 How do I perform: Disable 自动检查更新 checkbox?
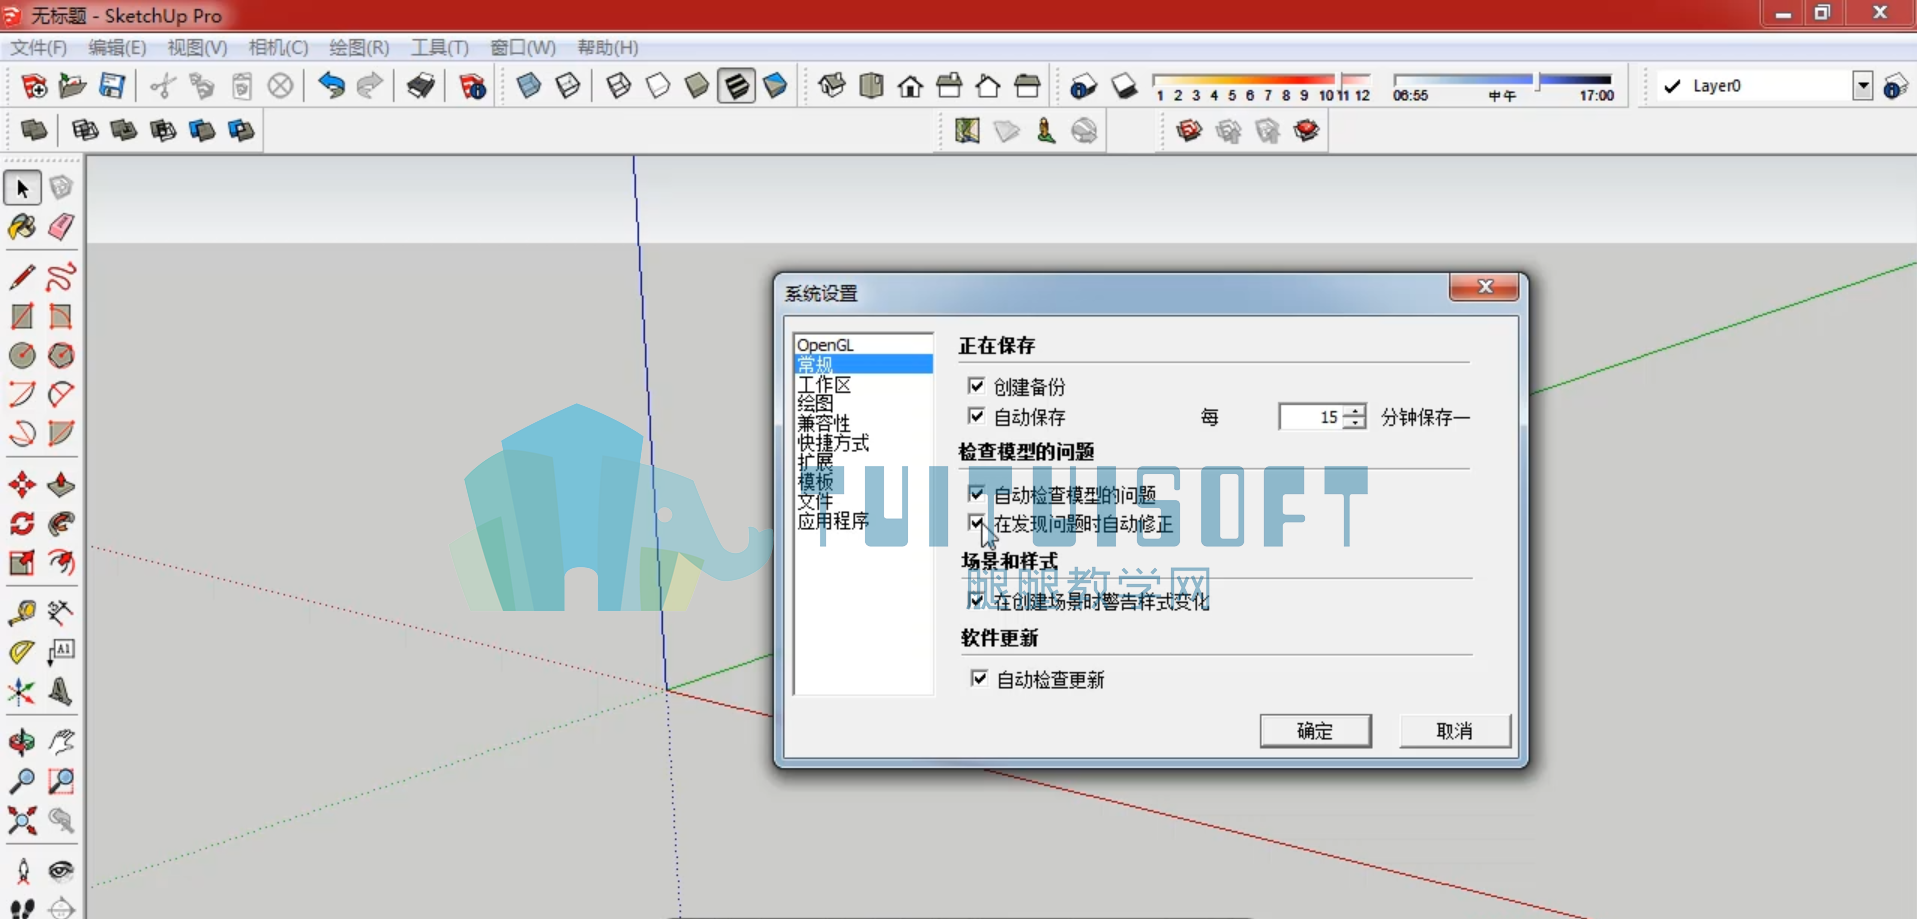click(x=979, y=679)
